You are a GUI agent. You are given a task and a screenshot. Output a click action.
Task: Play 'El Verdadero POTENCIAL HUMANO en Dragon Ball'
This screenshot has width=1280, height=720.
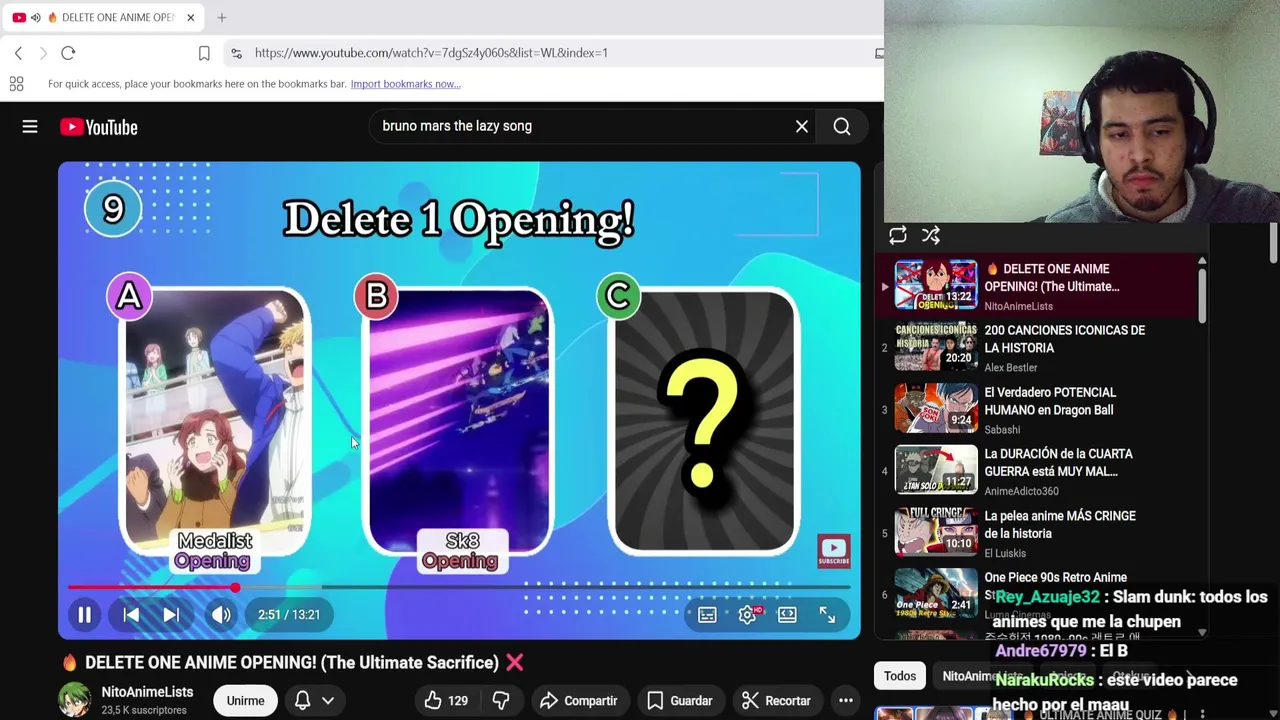point(1037,410)
